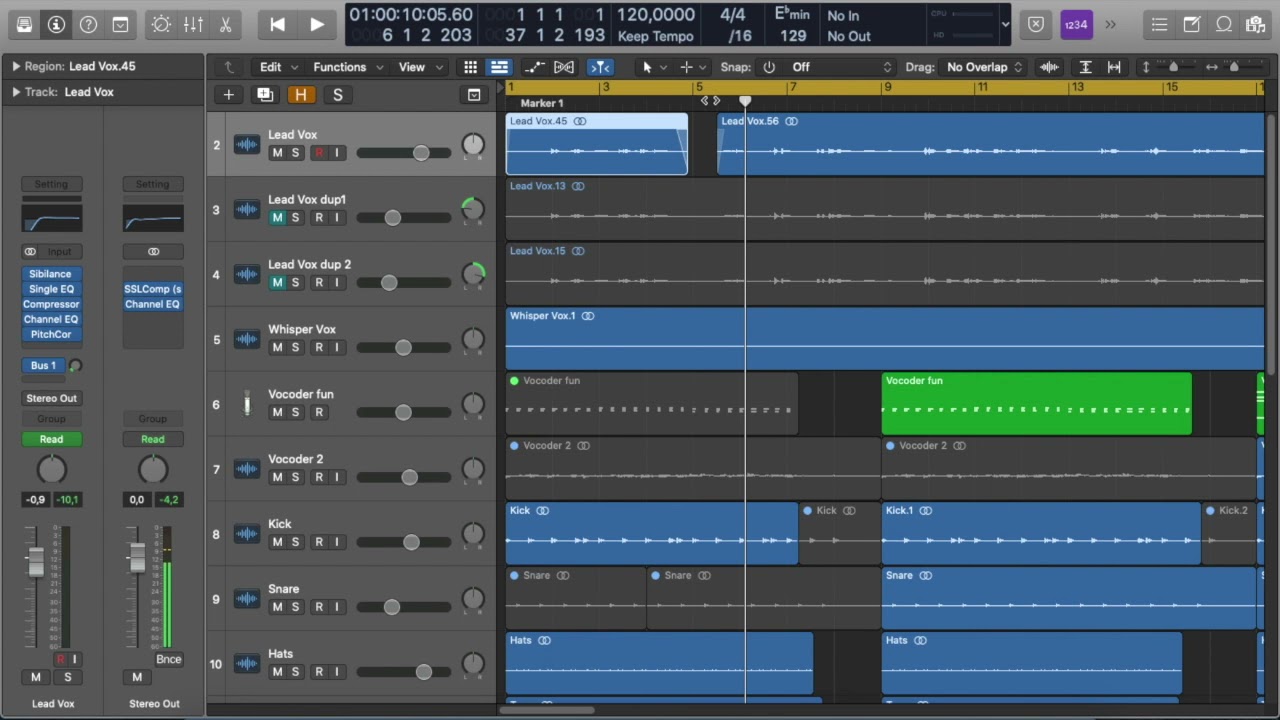Viewport: 1280px width, 720px height.
Task: Unmute the Lead Vox dup1 track
Action: [x=277, y=218]
